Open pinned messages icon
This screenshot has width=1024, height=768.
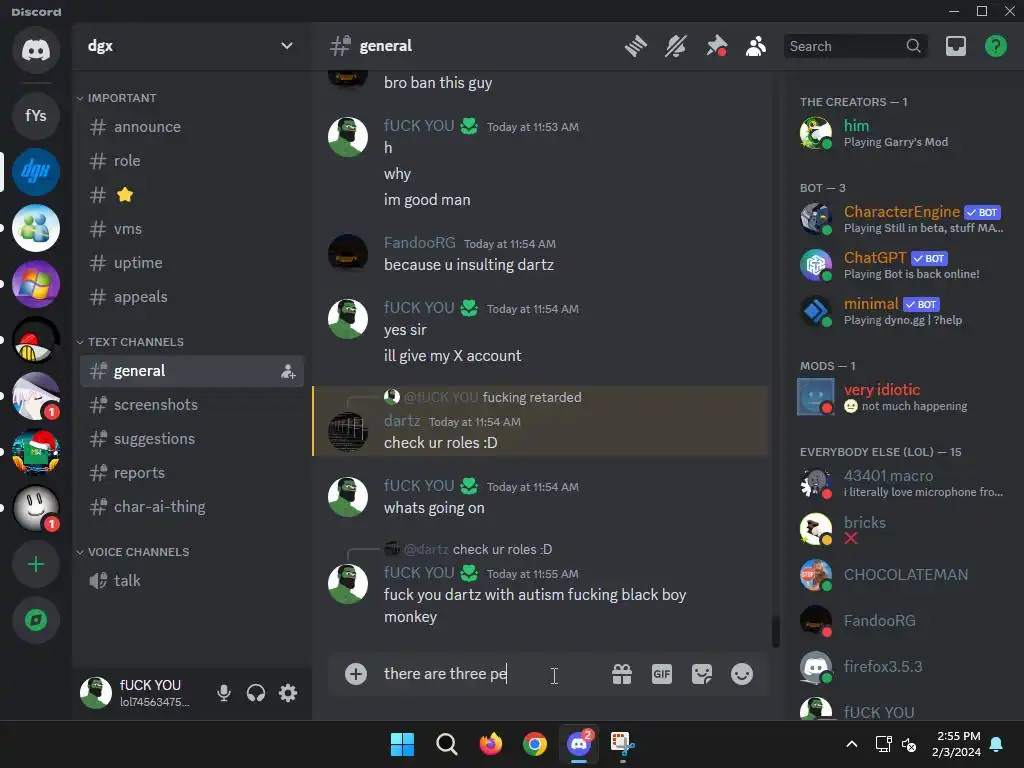tap(716, 46)
